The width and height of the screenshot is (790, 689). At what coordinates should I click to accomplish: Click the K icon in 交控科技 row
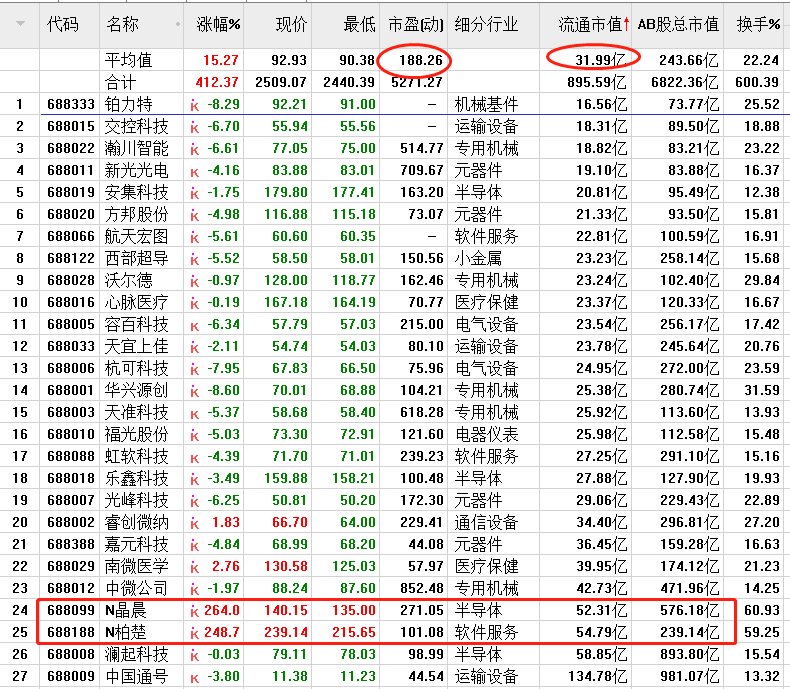(x=194, y=128)
